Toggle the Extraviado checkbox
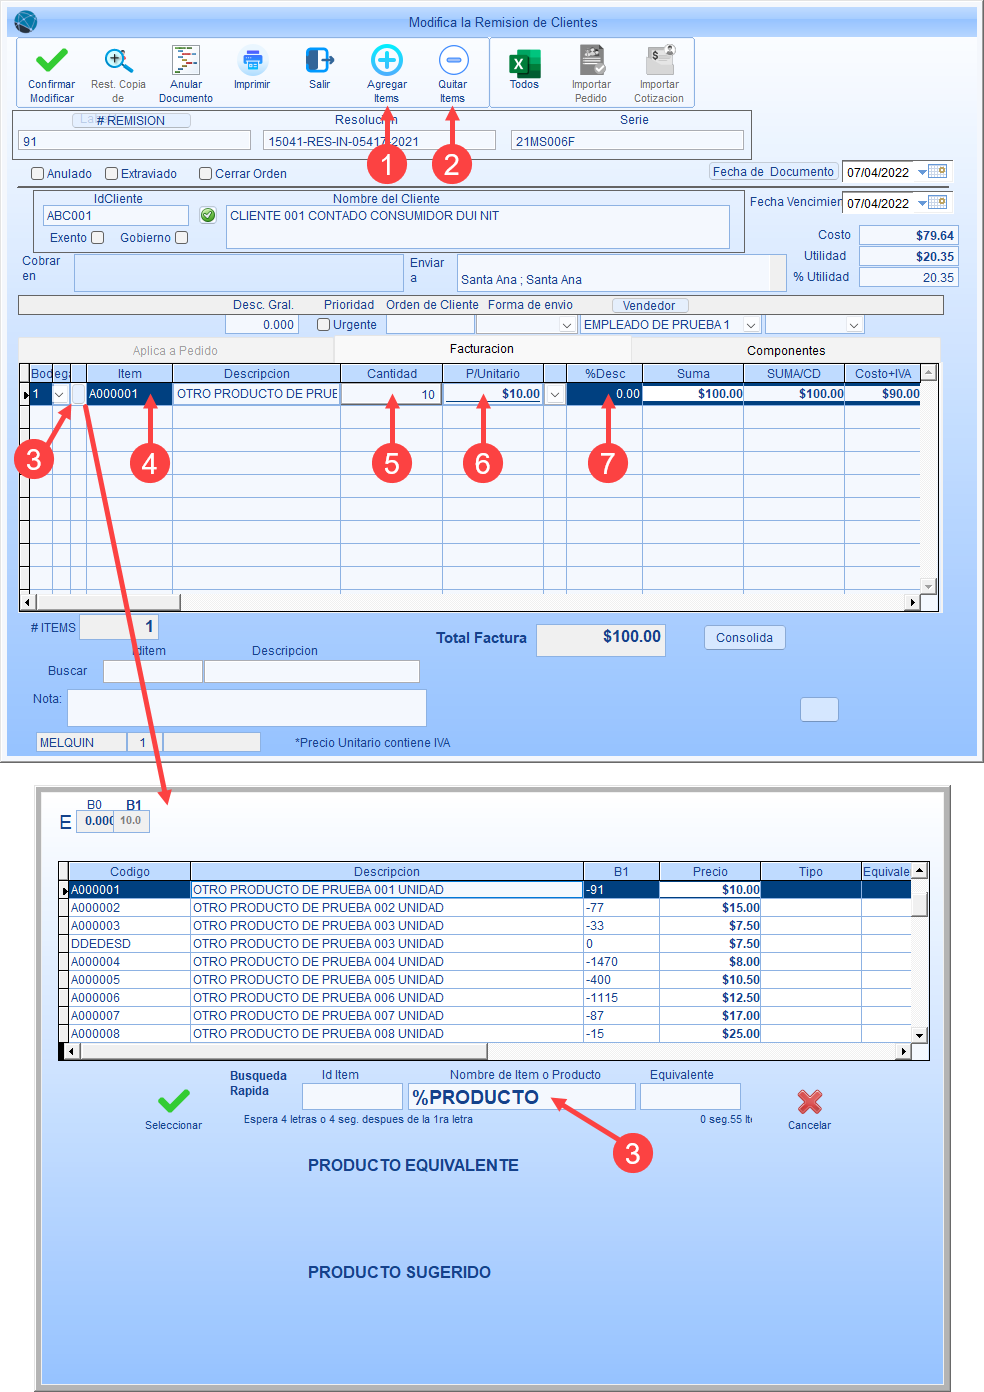Image resolution: width=984 pixels, height=1392 pixels. tap(112, 173)
